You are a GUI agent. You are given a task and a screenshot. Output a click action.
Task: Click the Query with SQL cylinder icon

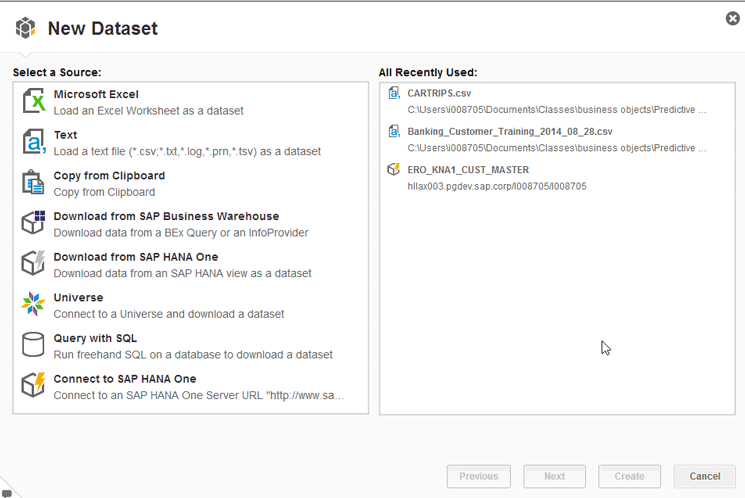coord(34,345)
